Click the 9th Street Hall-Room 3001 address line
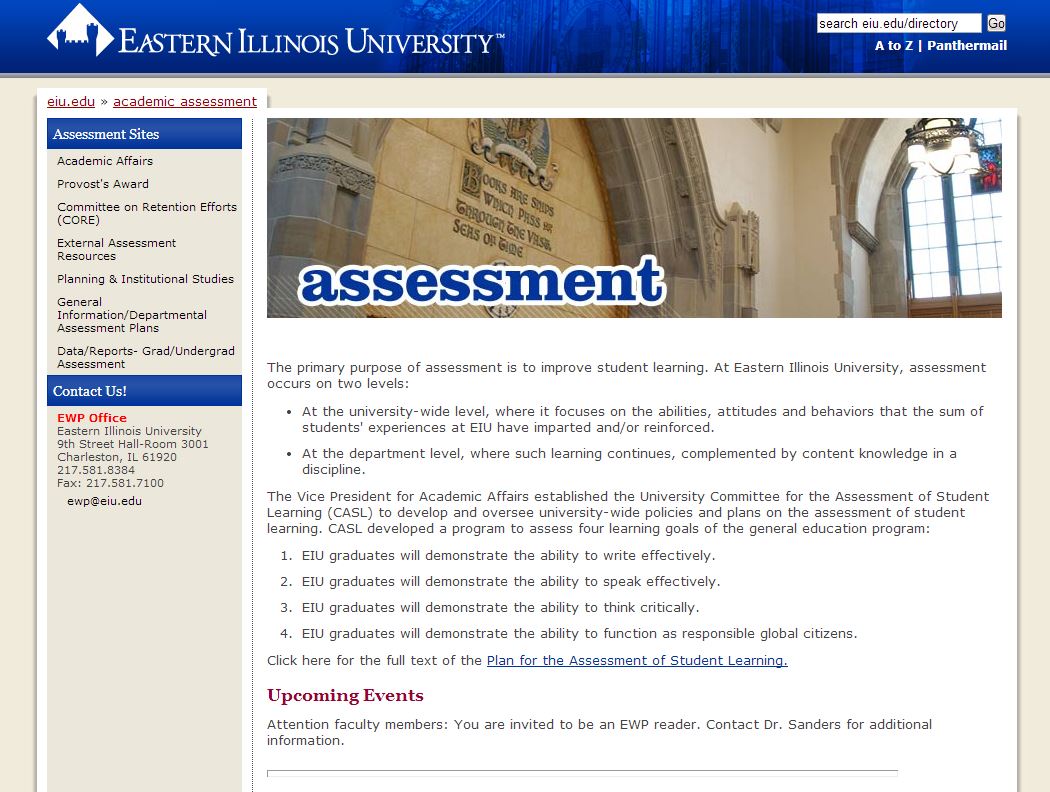1050x792 pixels. tap(133, 444)
